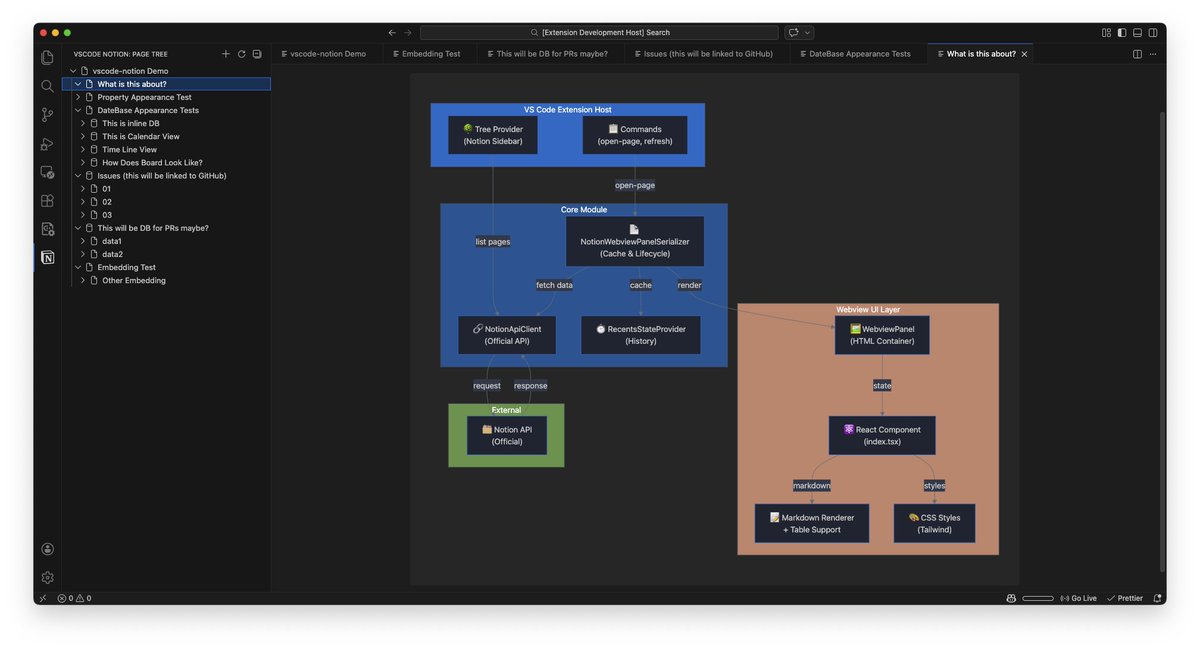The width and height of the screenshot is (1200, 649).
Task: Switch to DateBase Appearance Tests tab
Action: pyautogui.click(x=859, y=54)
